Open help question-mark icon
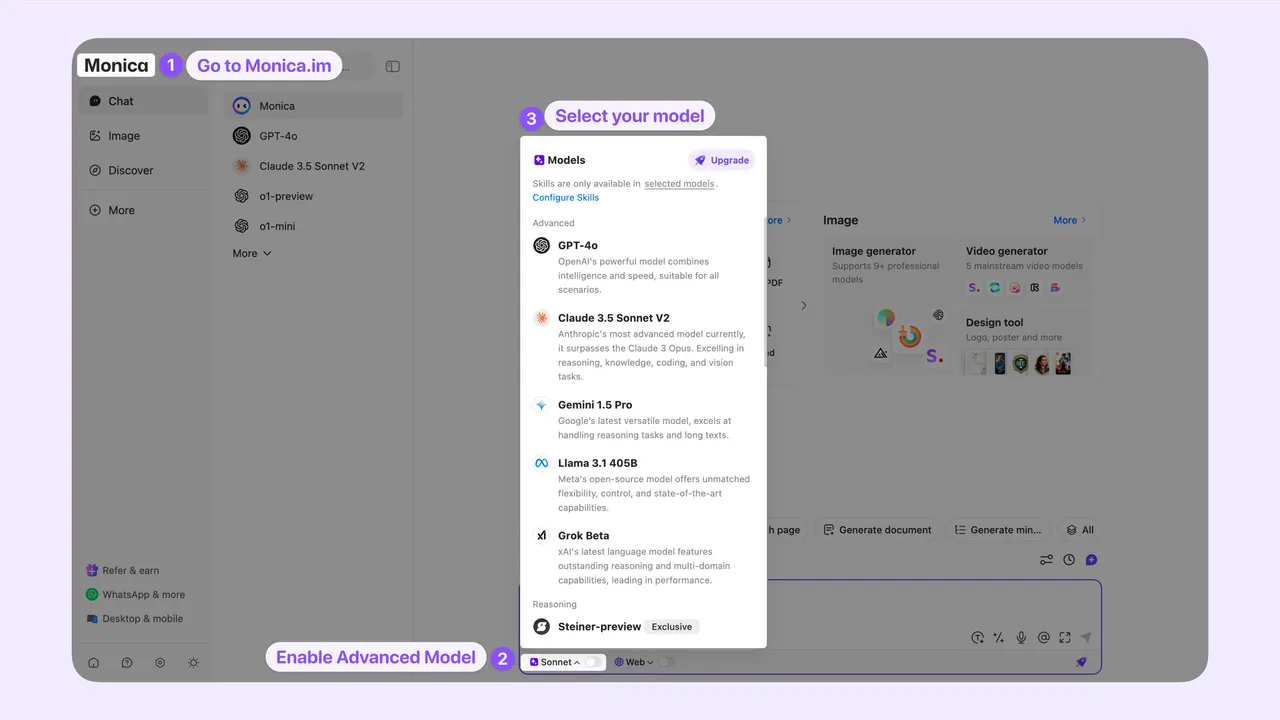 pyautogui.click(x=127, y=662)
